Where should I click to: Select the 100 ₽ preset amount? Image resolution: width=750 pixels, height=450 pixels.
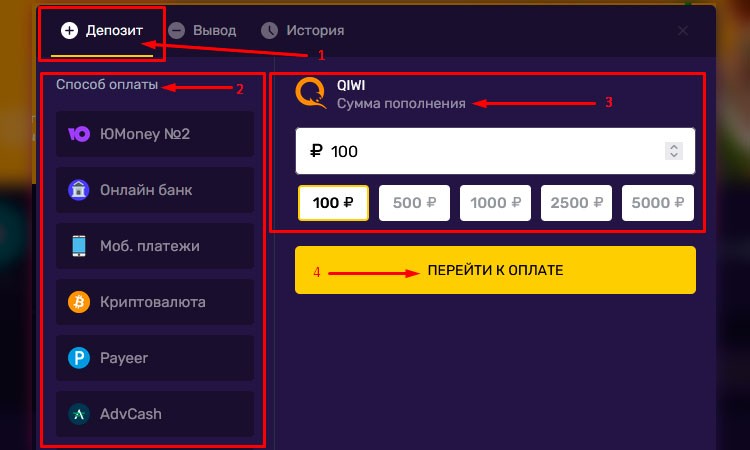pos(333,203)
